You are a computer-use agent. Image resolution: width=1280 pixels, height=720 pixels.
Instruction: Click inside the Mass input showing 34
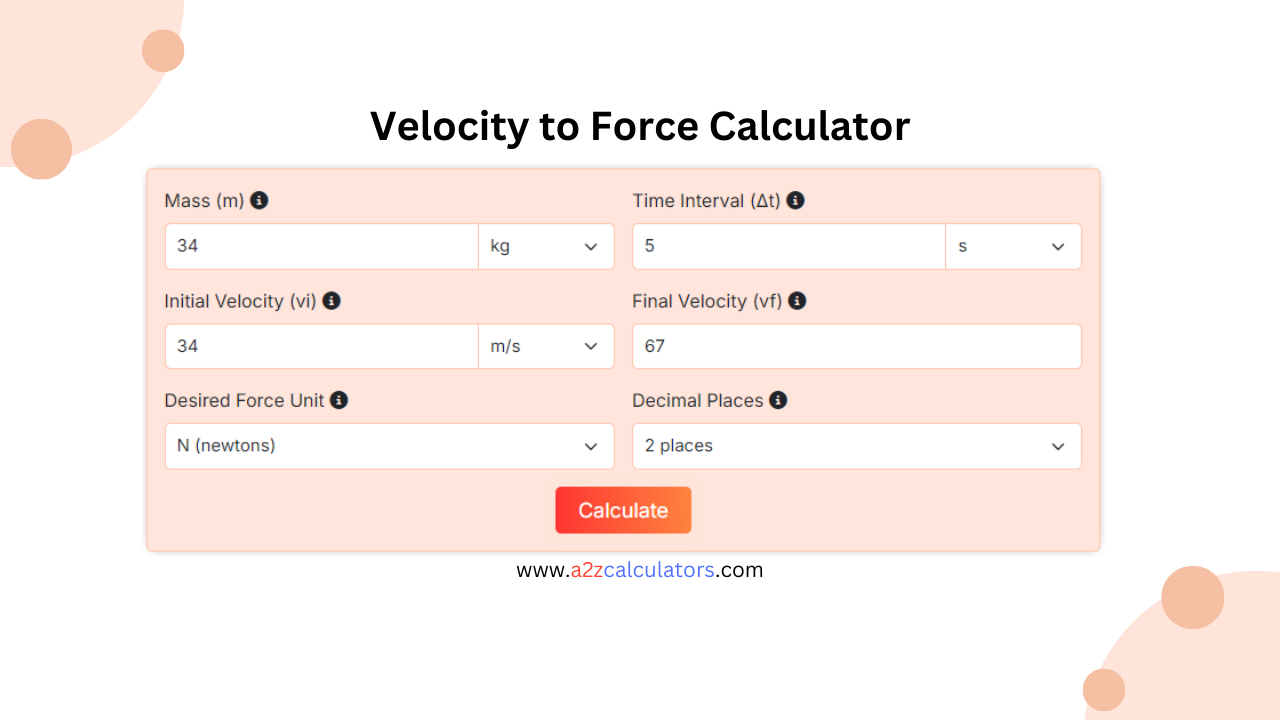pyautogui.click(x=320, y=246)
